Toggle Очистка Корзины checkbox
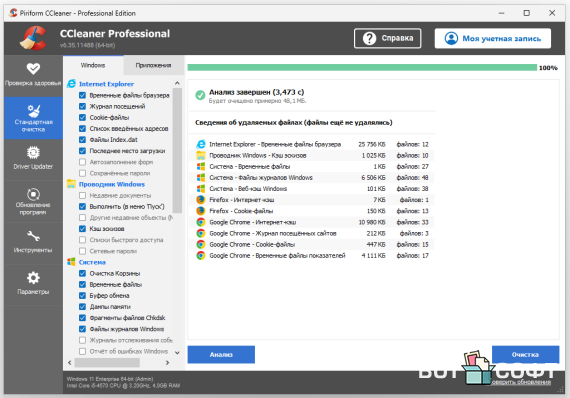The height and width of the screenshot is (398, 570). tap(83, 273)
